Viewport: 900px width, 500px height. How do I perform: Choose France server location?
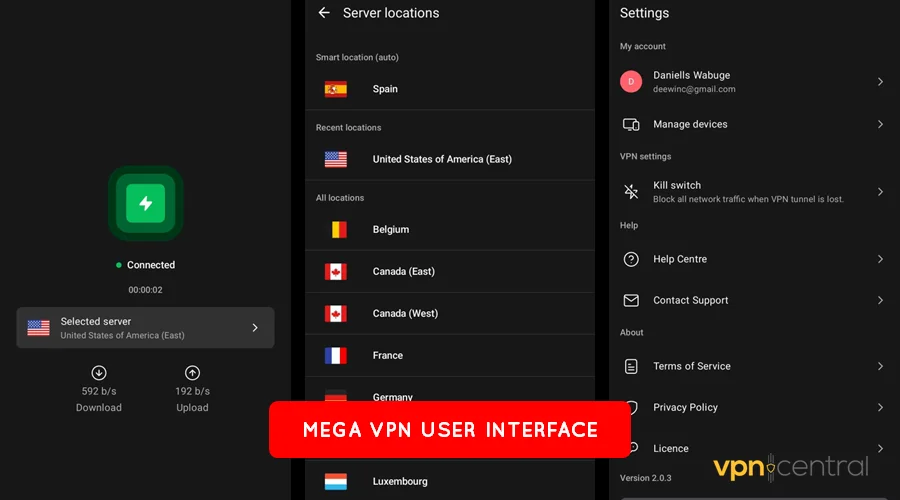pos(450,355)
